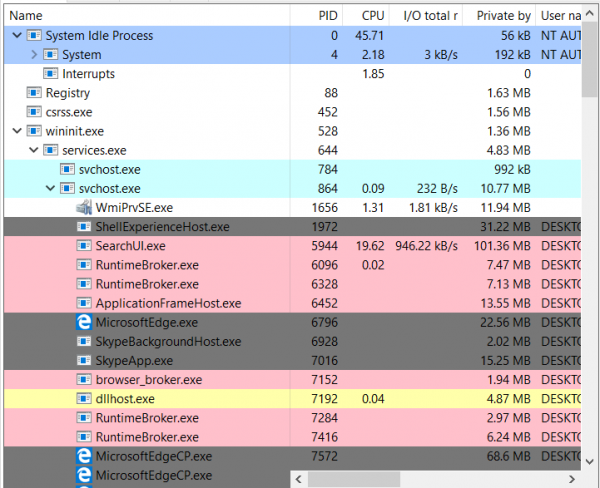Click the Edge icon for MicrosoftEdgeCP.exe PID 7572
Viewport: 600px width, 488px height.
85,455
